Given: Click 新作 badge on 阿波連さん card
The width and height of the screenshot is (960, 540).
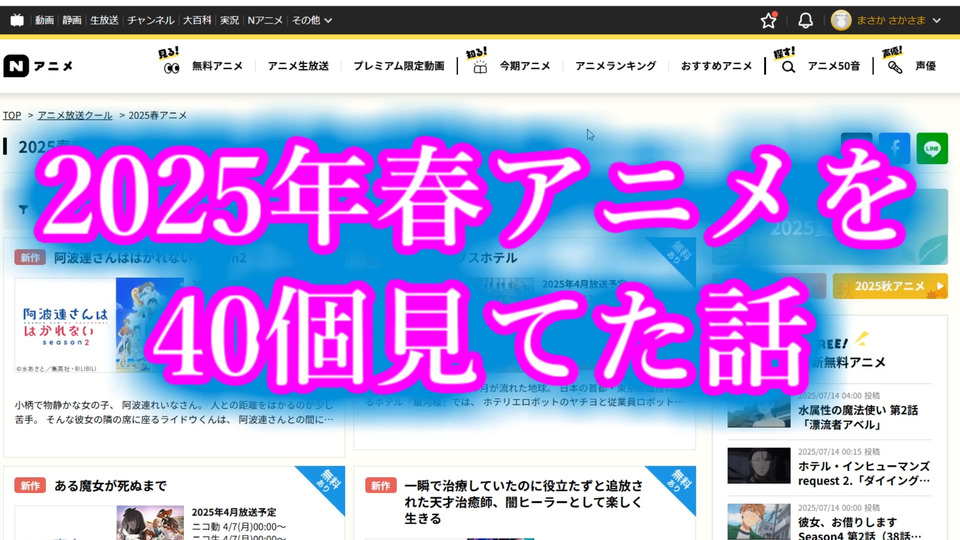Looking at the screenshot, I should tap(30, 258).
